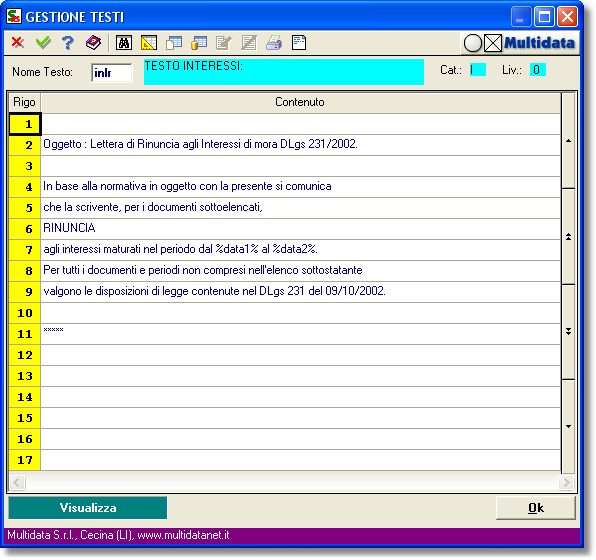596x560 pixels.
Task: Click the Cat. cyan field
Action: [x=478, y=70]
